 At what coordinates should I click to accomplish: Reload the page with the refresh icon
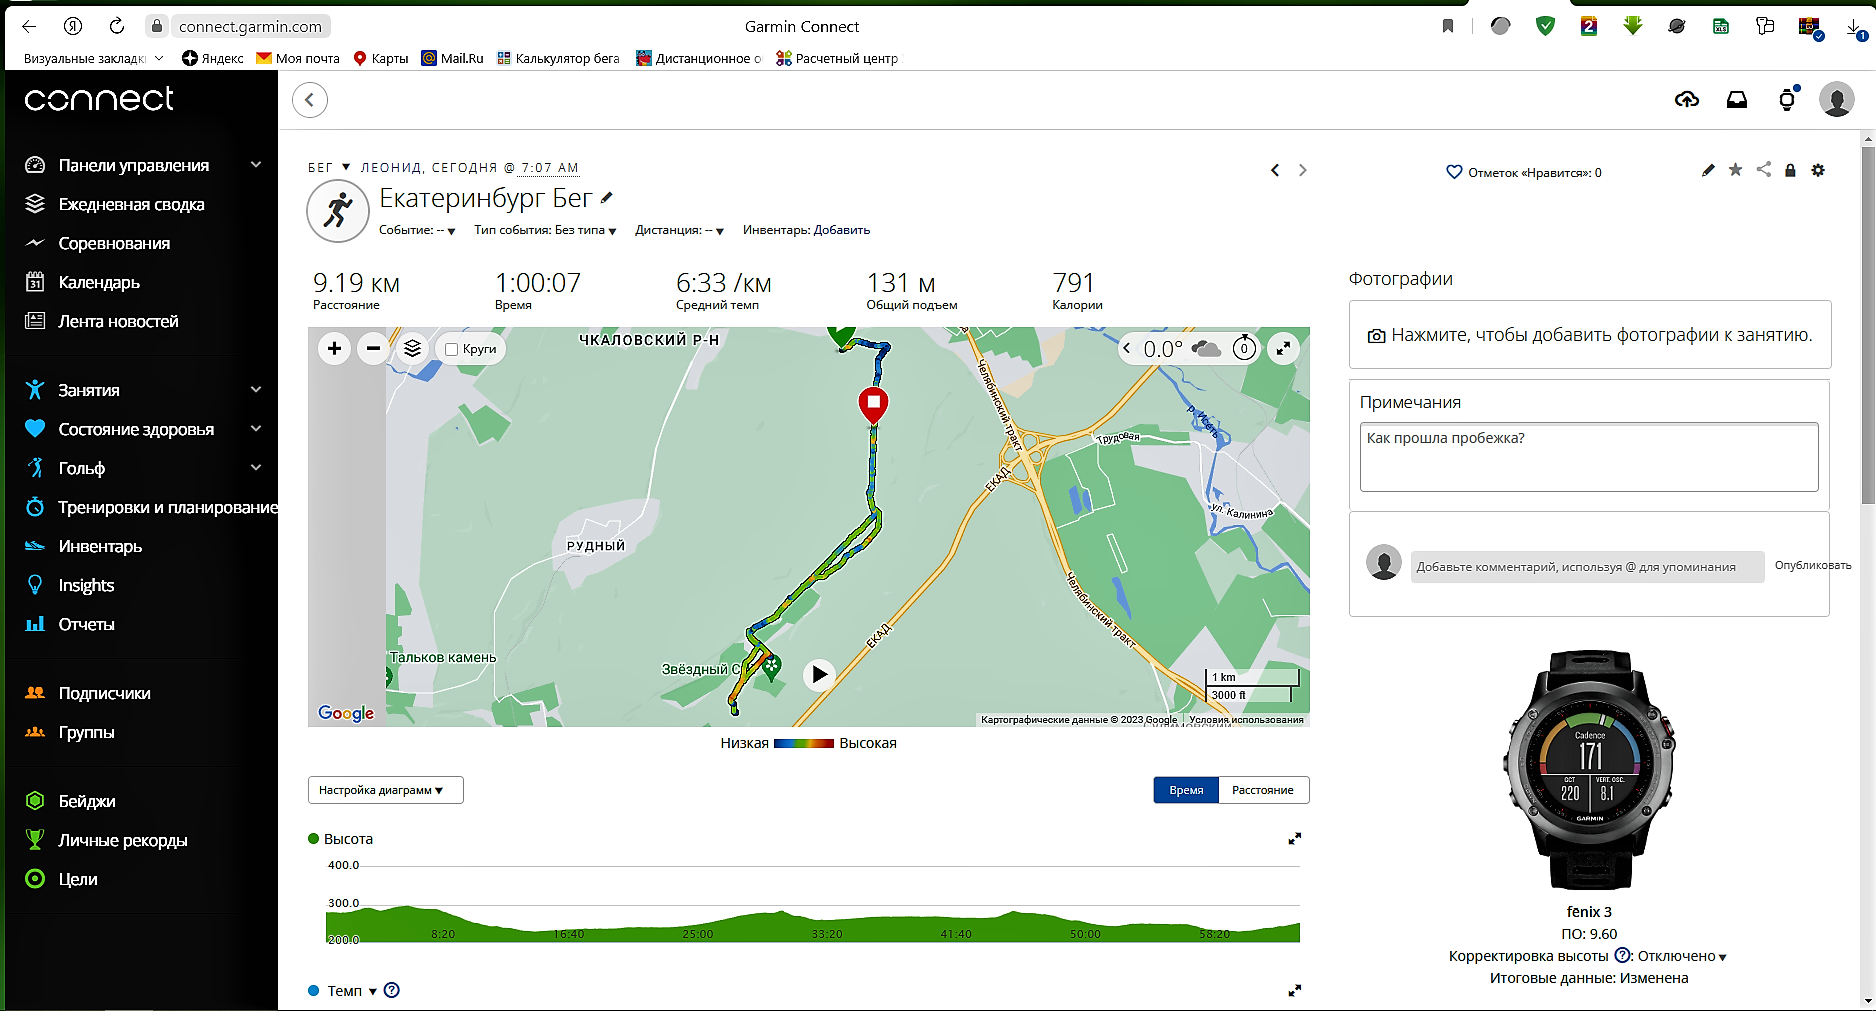tap(117, 26)
